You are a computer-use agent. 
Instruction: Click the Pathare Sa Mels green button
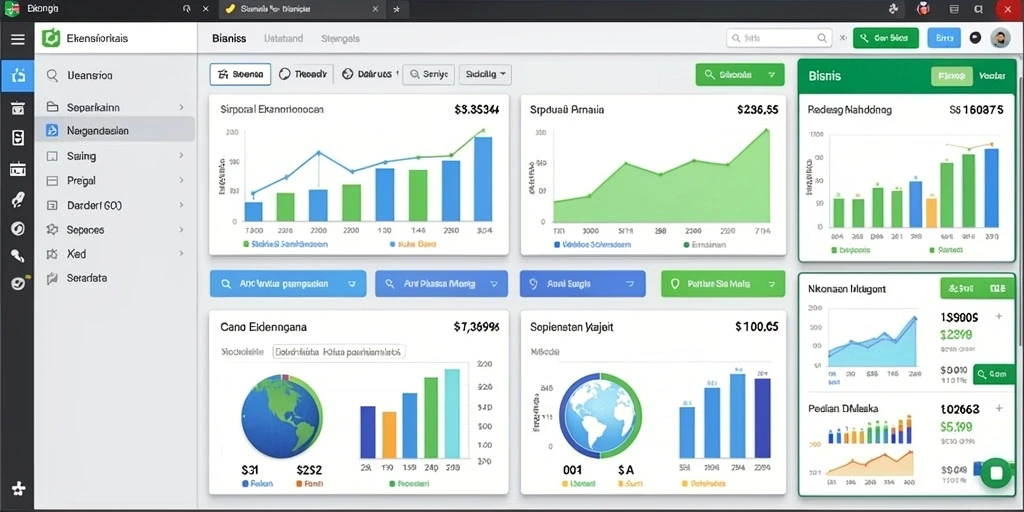(x=723, y=284)
